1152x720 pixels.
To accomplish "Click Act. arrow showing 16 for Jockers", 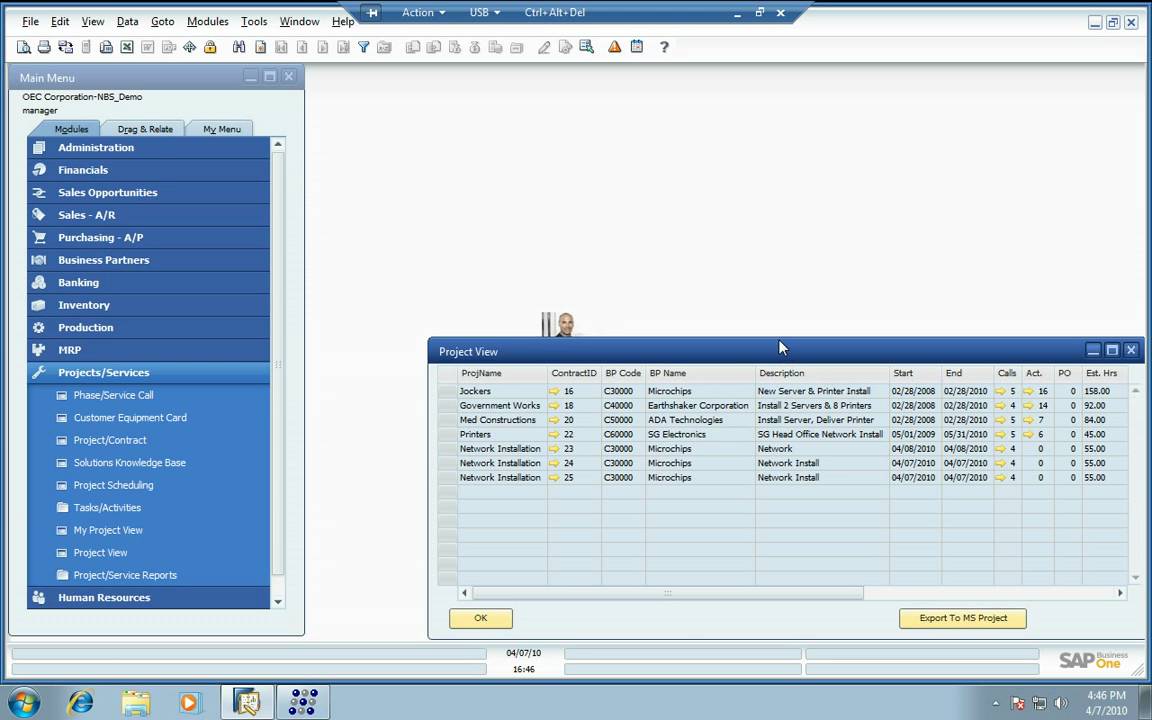I will click(1029, 392).
